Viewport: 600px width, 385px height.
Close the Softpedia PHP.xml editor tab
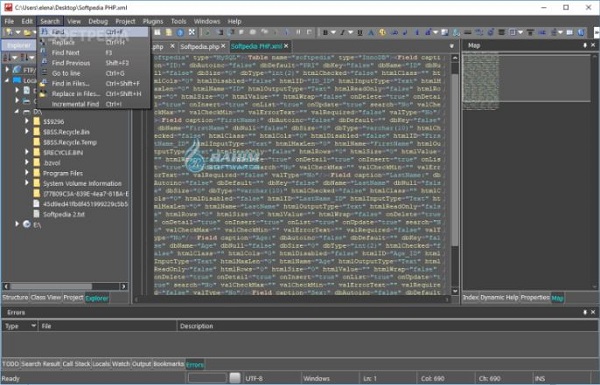pyautogui.click(x=286, y=46)
